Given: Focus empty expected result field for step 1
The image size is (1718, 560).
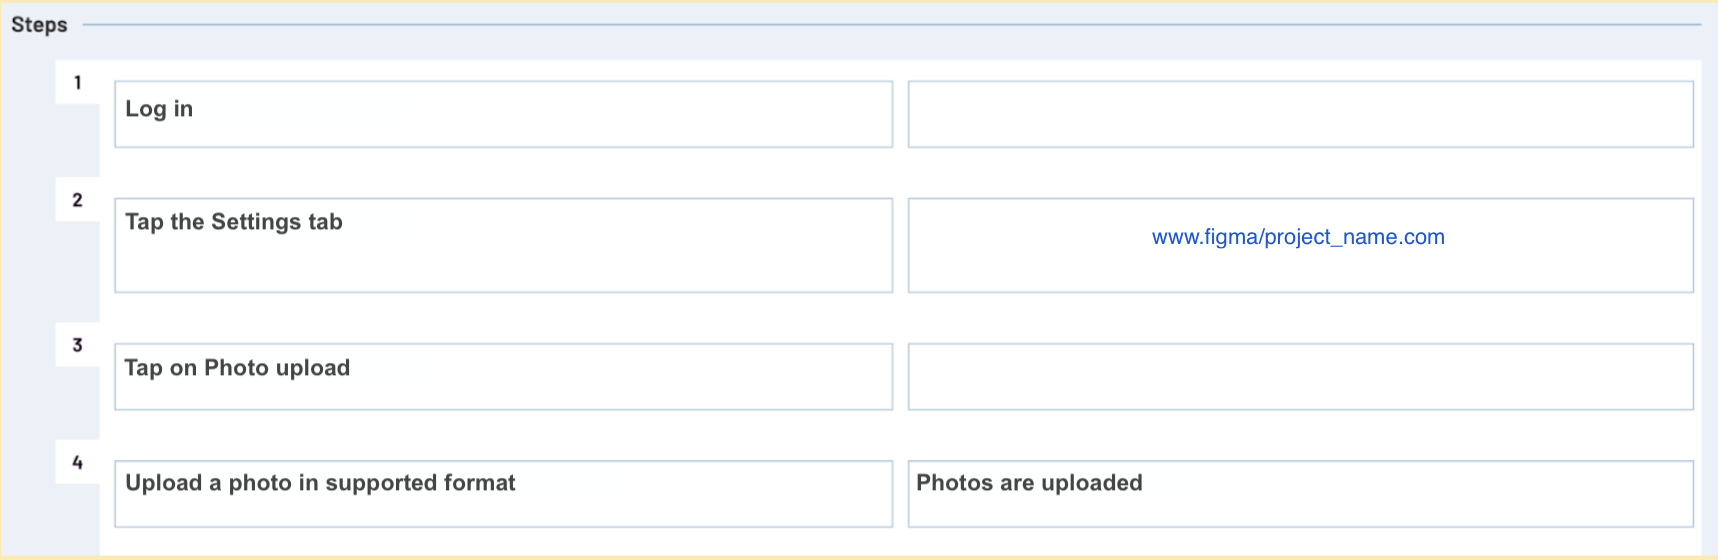Looking at the screenshot, I should [1300, 114].
